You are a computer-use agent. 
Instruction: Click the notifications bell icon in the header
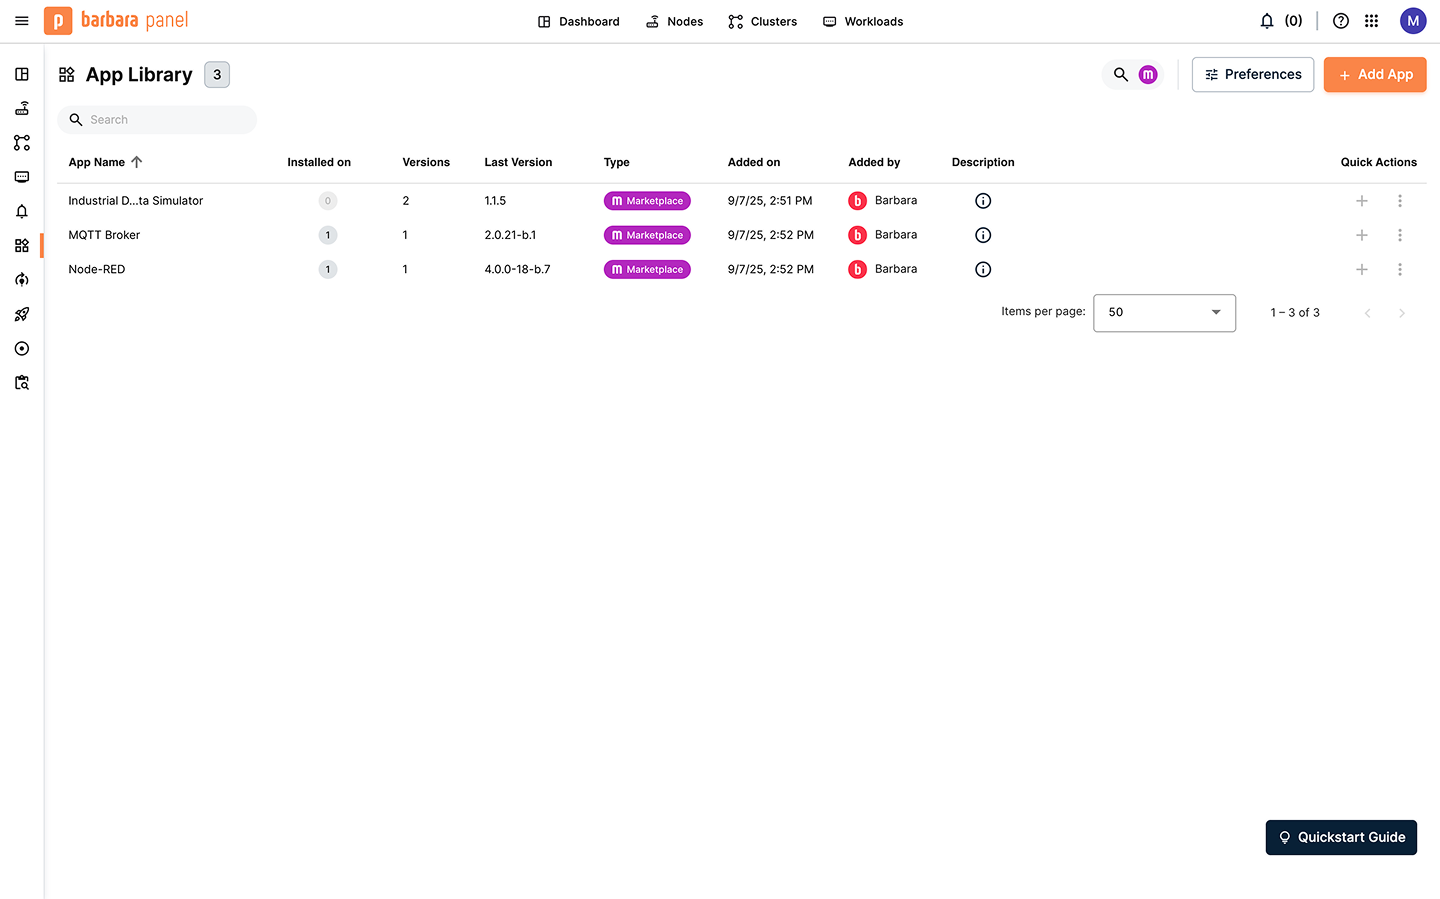[x=1267, y=21]
